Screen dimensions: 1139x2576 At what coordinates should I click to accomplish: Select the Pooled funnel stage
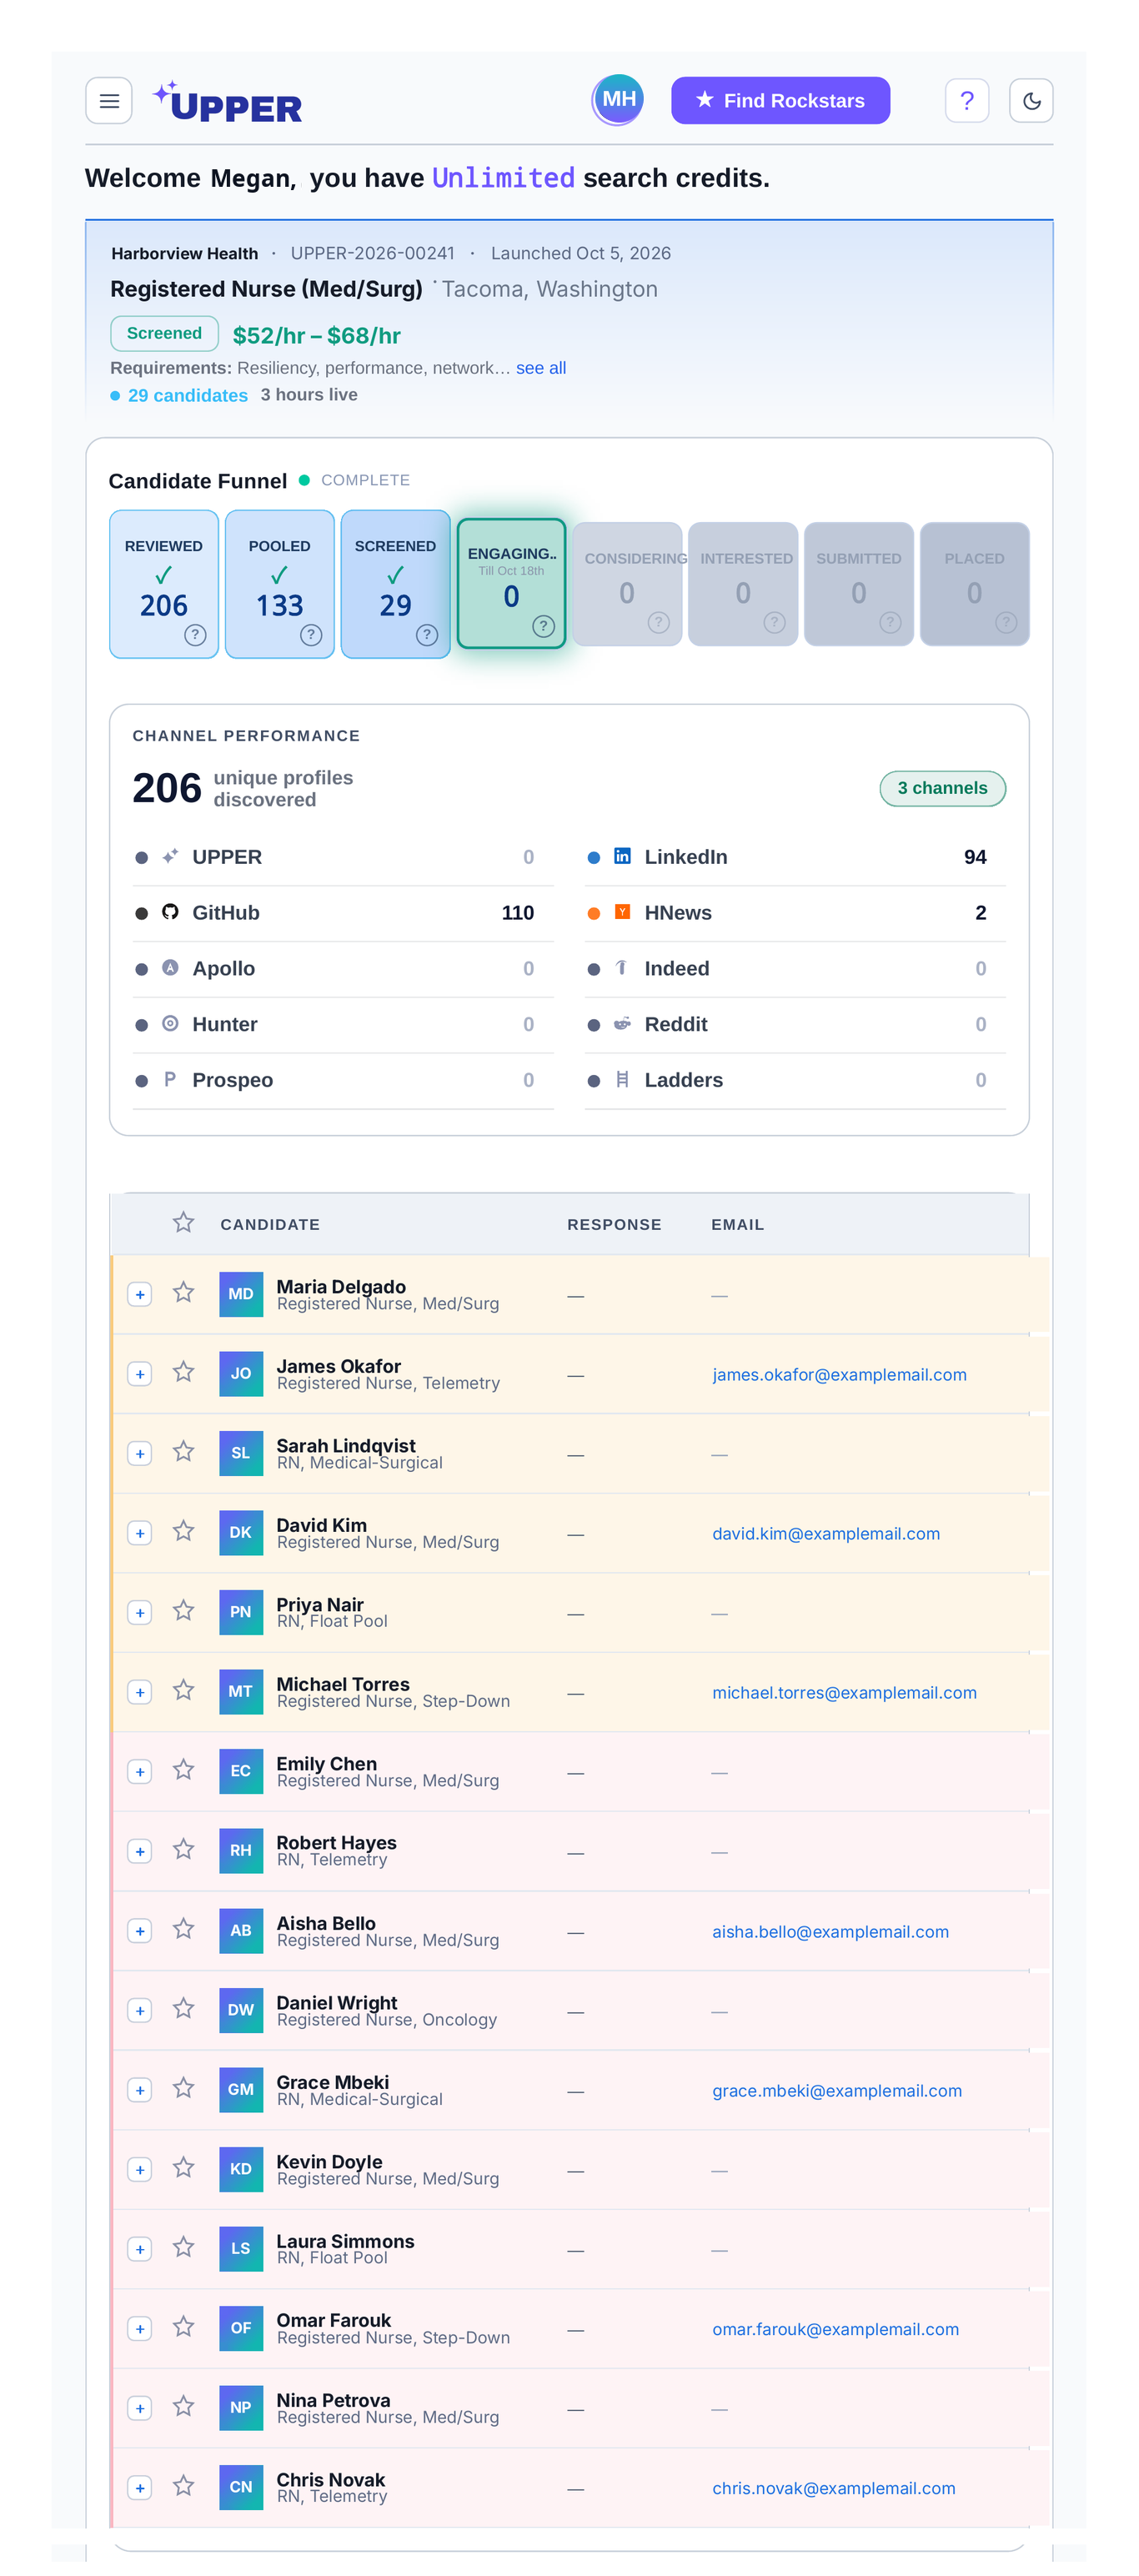tap(280, 584)
